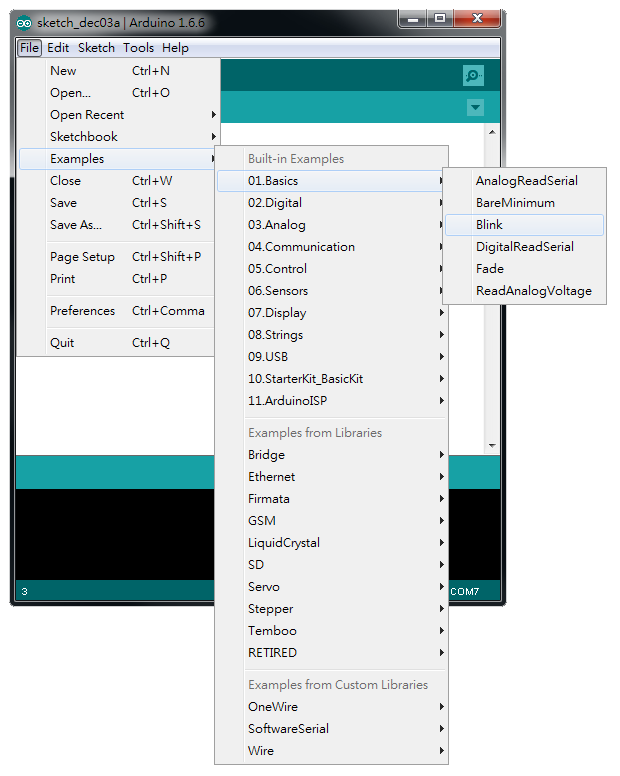Screen dimensions: 620x776
Task: Open the SoftwareSerial custom library examples
Action: tap(288, 729)
